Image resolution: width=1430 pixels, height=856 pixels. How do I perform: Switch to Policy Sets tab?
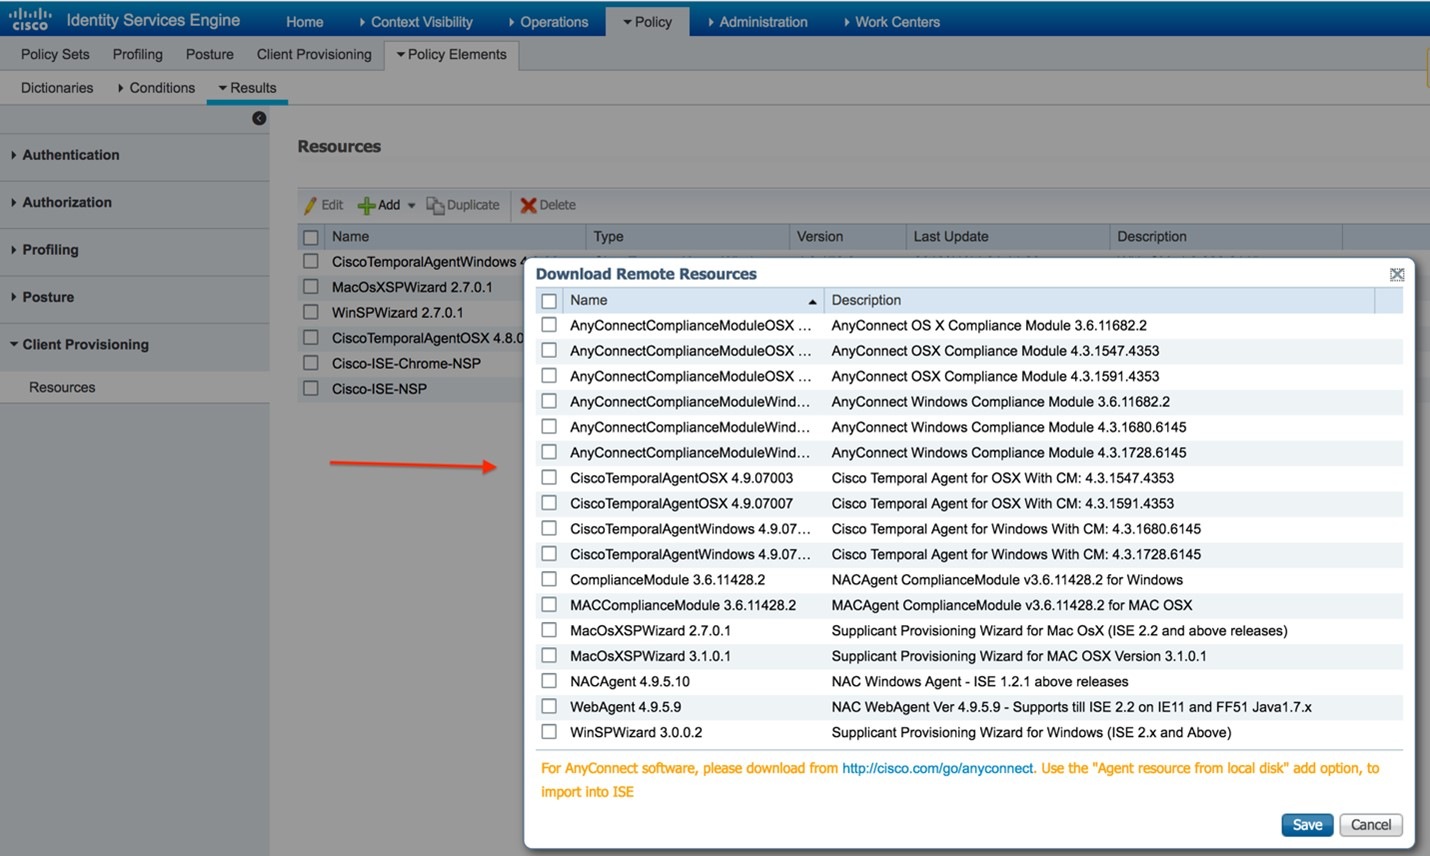[55, 55]
